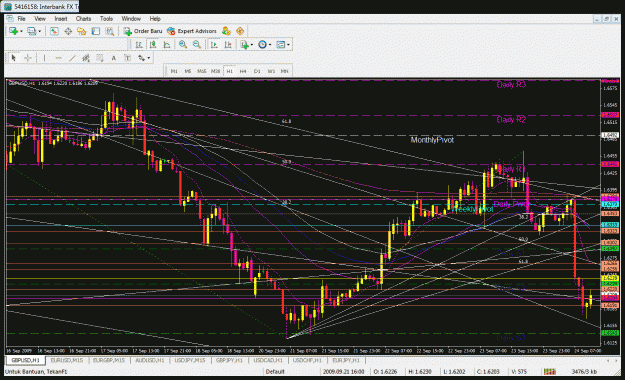Screen dimensions: 625x380
Task: Switch to the USDCAD,H1 chart tab
Action: [x=268, y=360]
